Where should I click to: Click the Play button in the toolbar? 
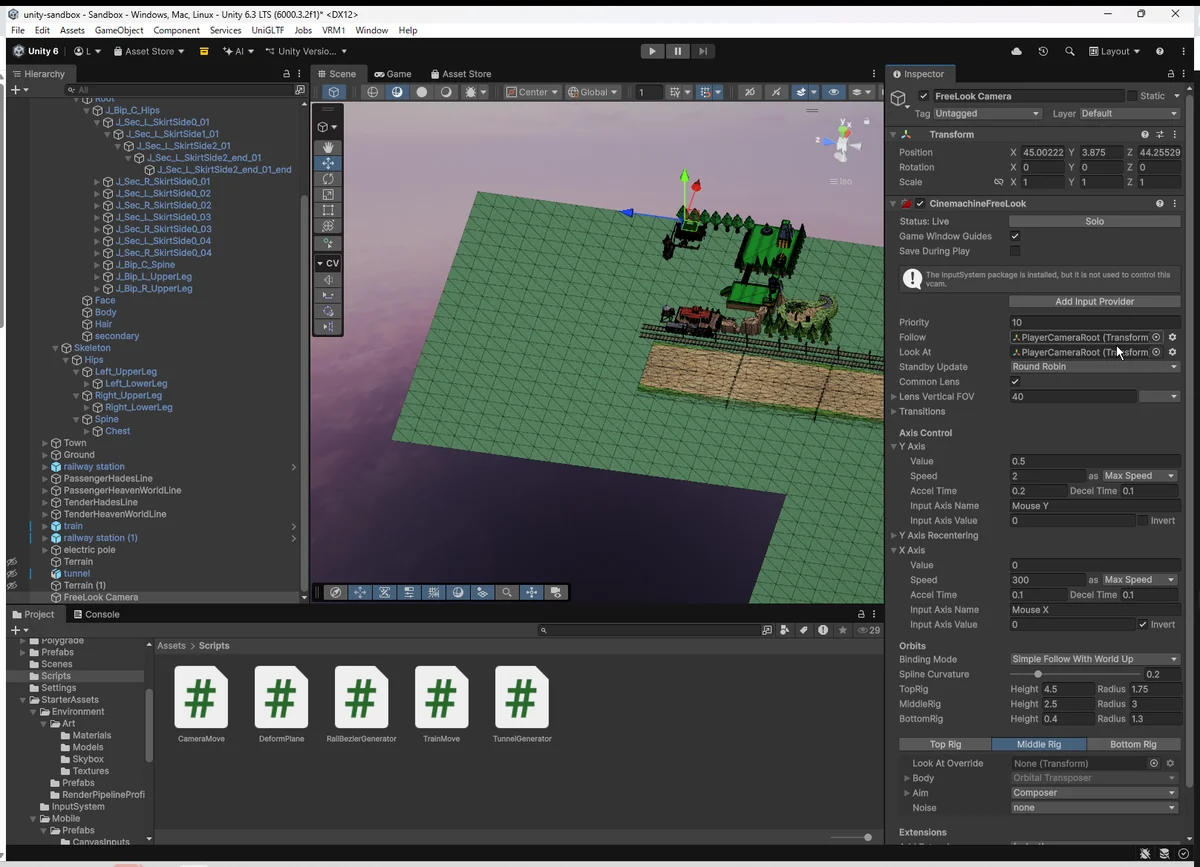(x=652, y=51)
